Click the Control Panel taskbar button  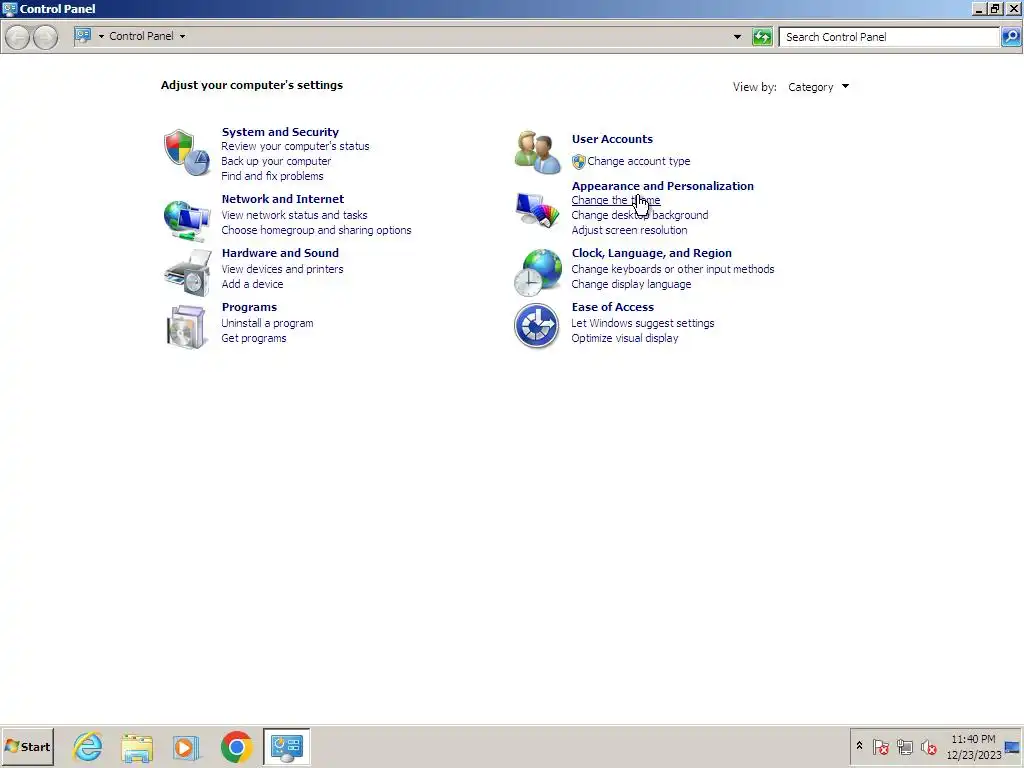[x=287, y=746]
